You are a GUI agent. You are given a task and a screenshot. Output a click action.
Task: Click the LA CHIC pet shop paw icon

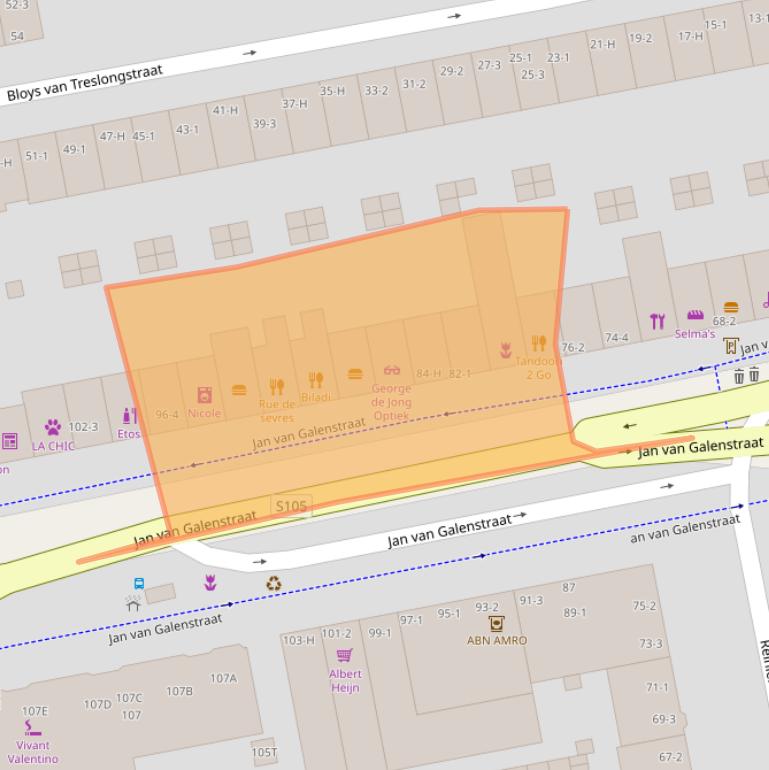(52, 427)
